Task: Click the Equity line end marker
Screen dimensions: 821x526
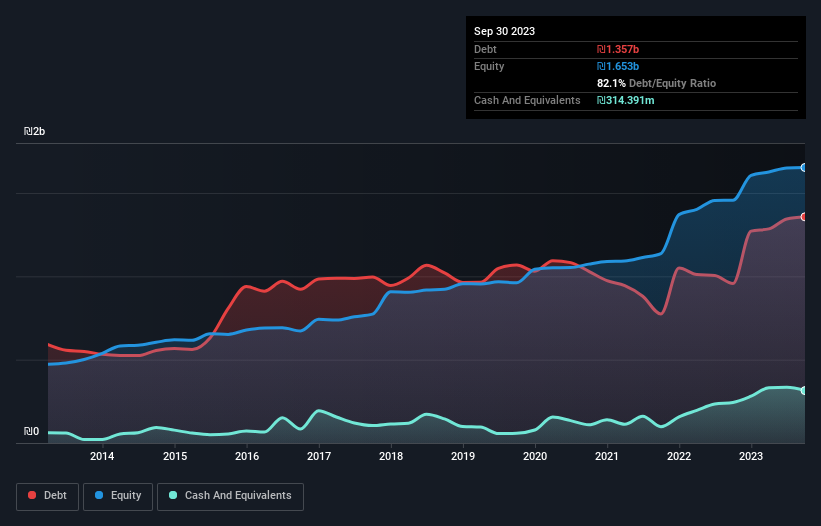Action: [x=804, y=167]
